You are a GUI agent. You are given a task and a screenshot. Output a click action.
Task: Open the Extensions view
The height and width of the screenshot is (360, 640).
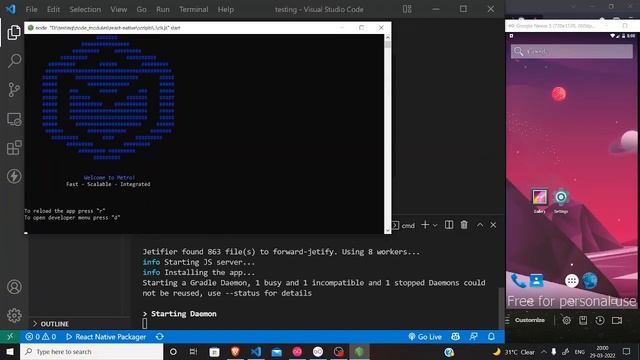pyautogui.click(x=14, y=148)
